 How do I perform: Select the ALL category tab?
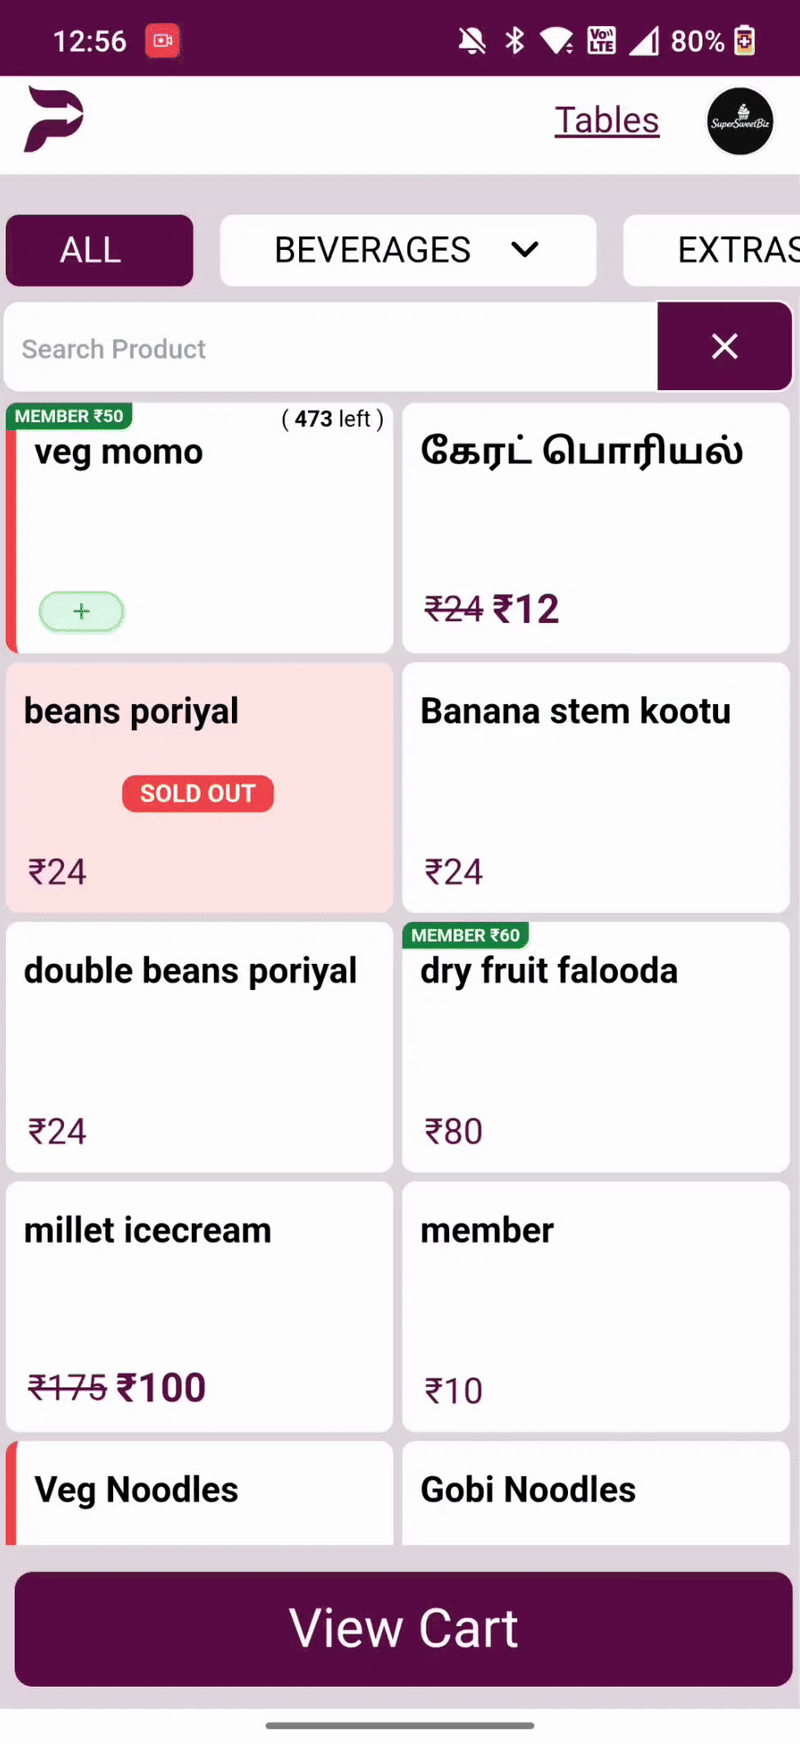tap(99, 250)
